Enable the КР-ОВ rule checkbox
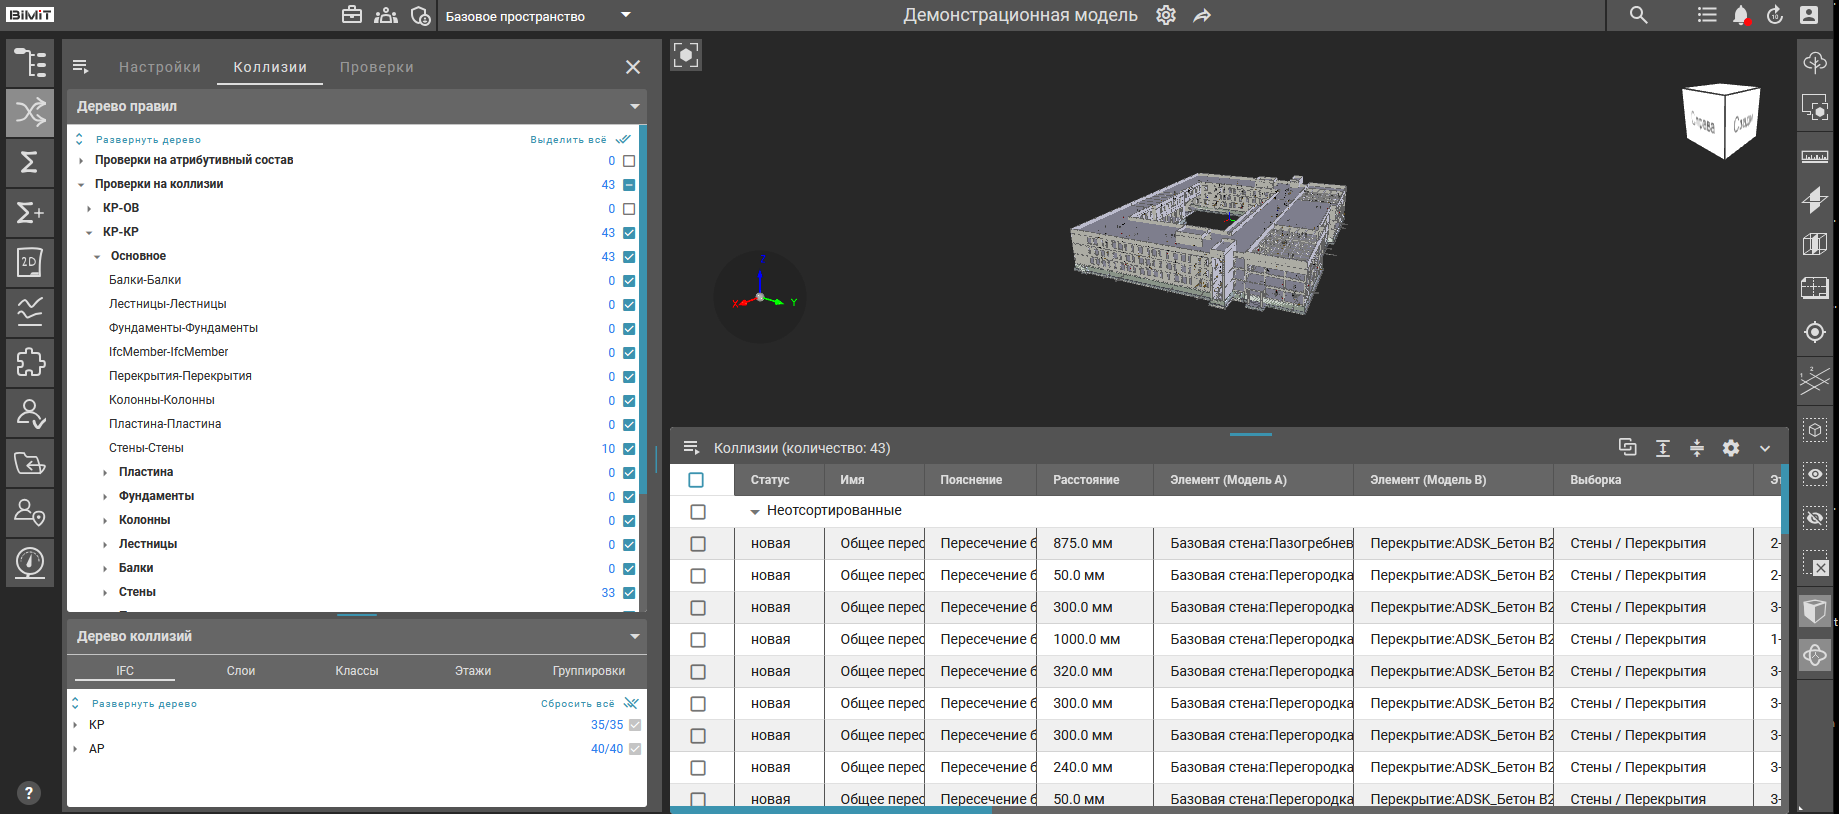 (629, 209)
